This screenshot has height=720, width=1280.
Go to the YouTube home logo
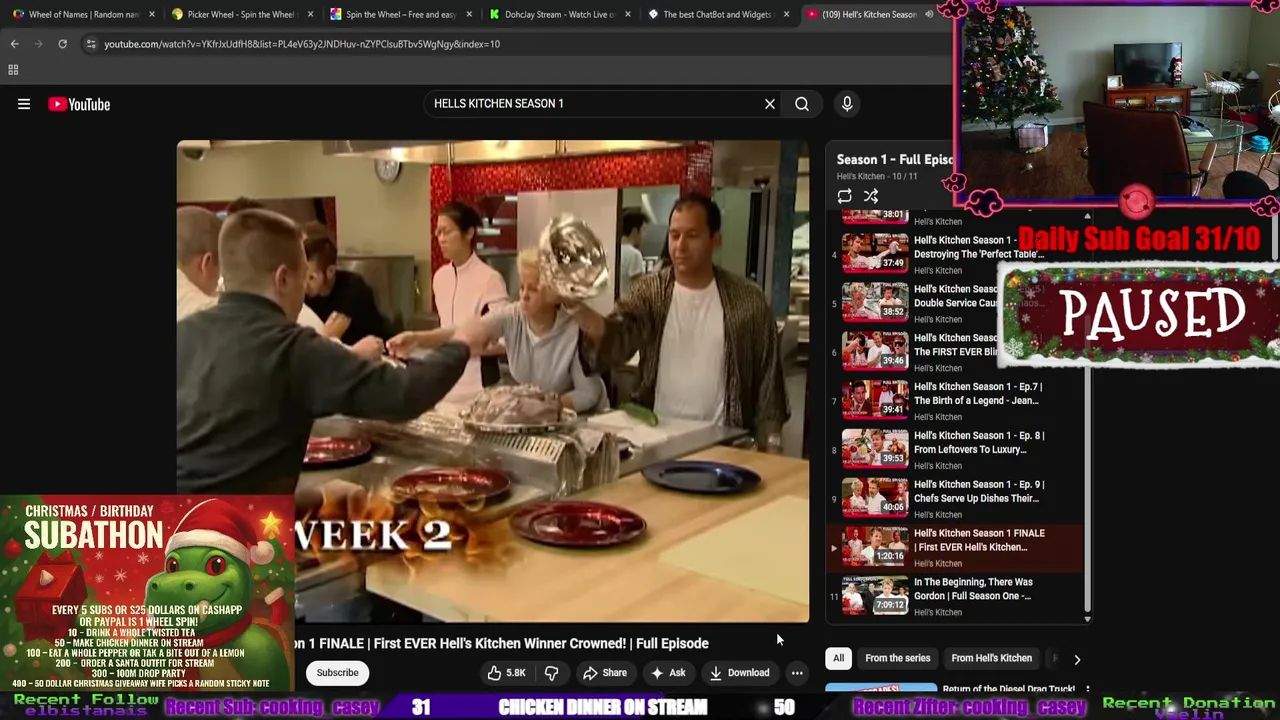tap(79, 104)
